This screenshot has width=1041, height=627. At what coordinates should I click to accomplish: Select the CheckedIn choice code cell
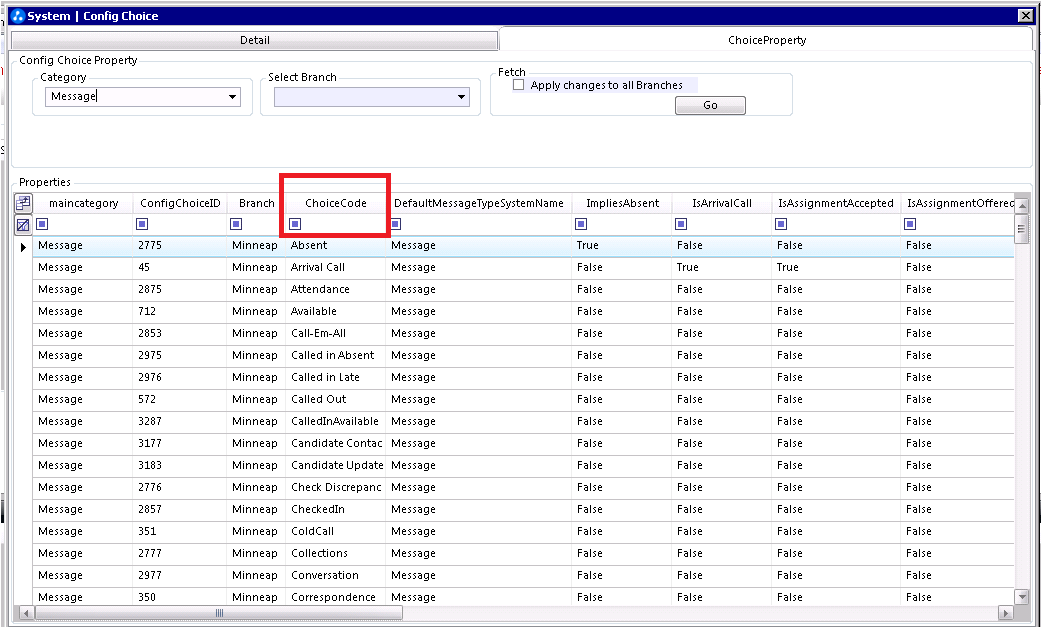pyautogui.click(x=335, y=509)
